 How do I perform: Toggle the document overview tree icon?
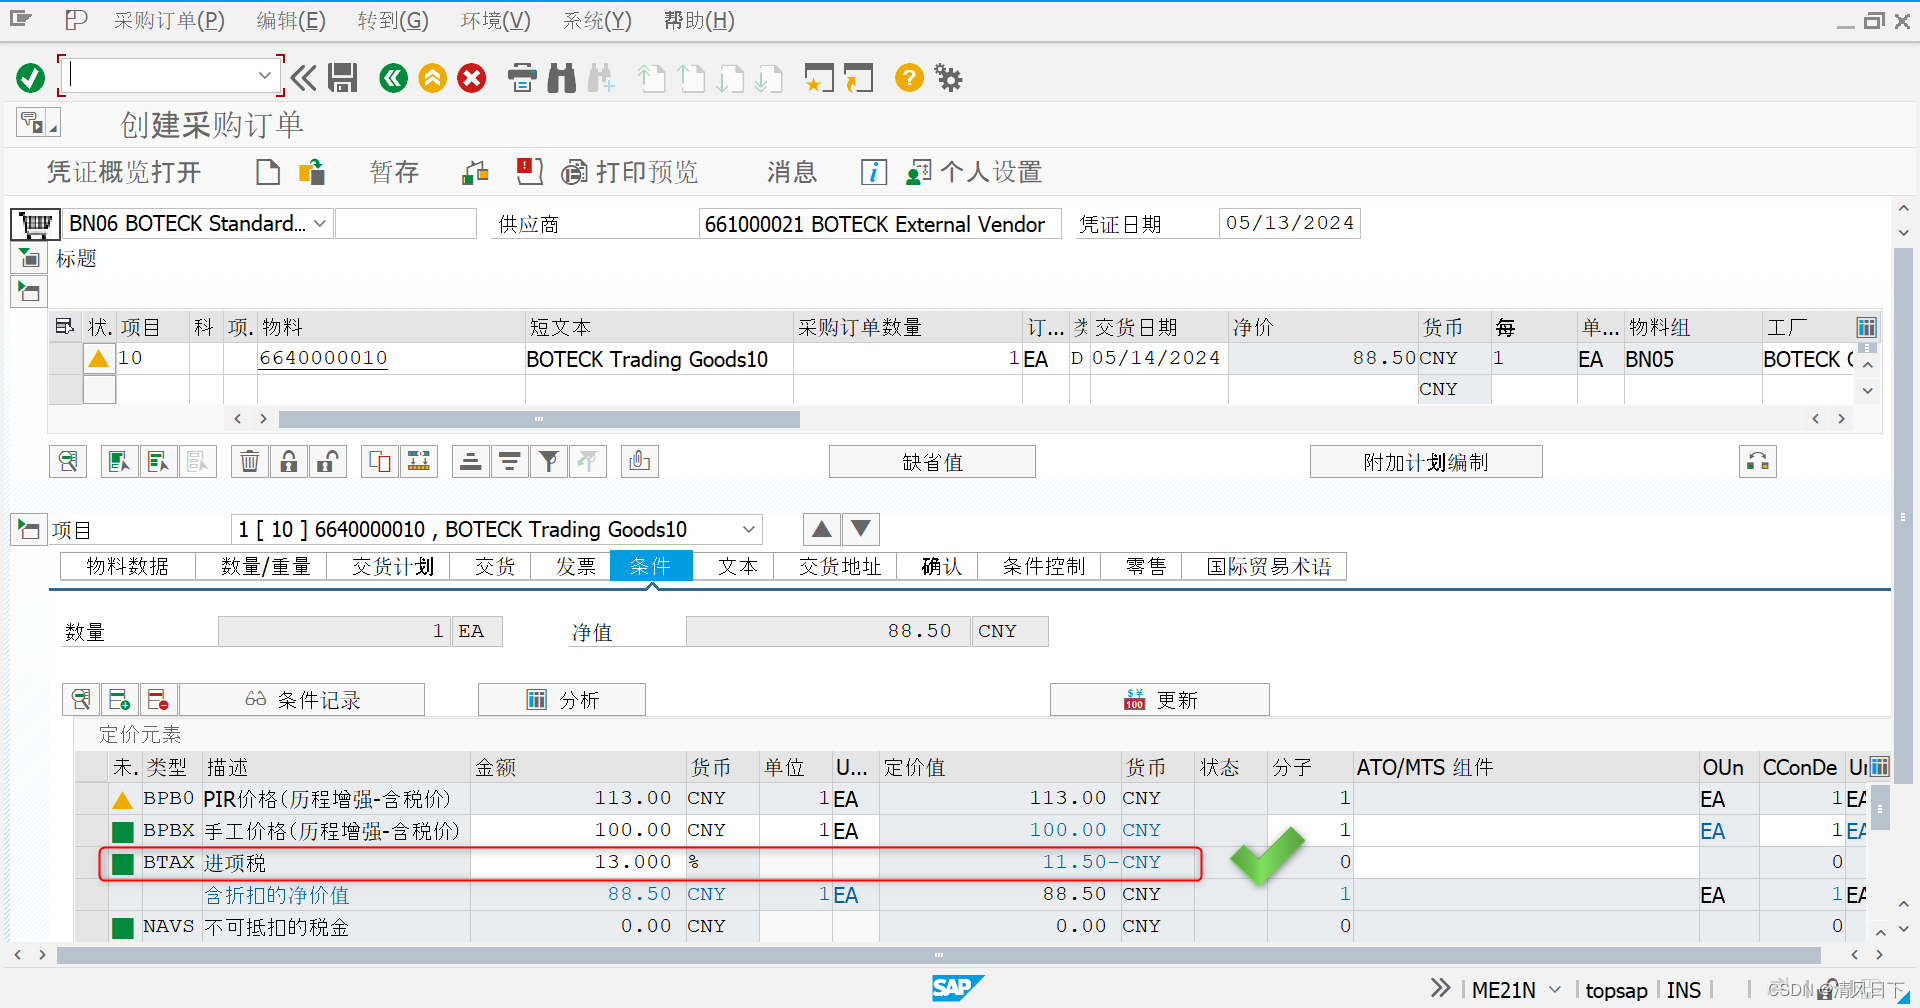(38, 123)
